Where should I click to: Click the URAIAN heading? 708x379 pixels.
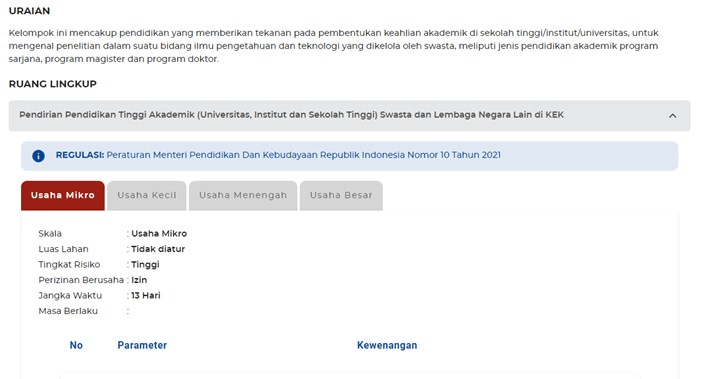(x=29, y=11)
